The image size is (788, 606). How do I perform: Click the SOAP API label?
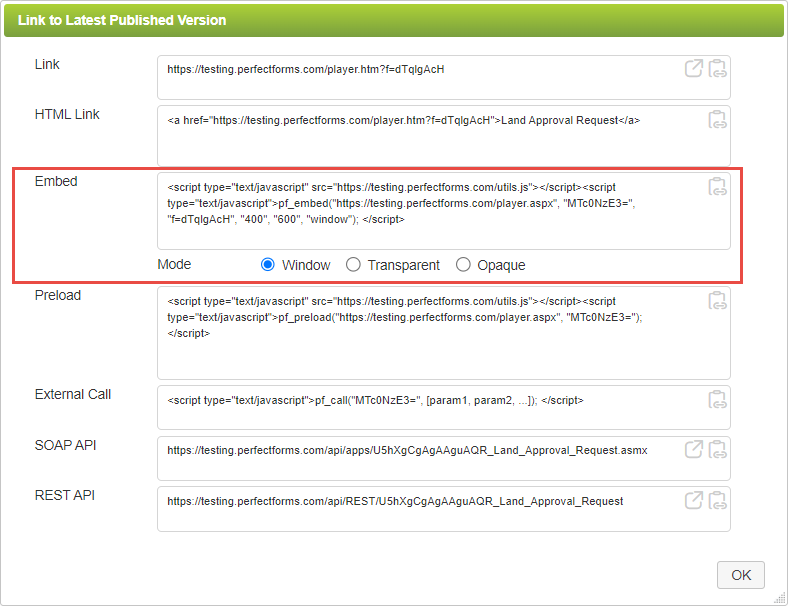[x=65, y=445]
